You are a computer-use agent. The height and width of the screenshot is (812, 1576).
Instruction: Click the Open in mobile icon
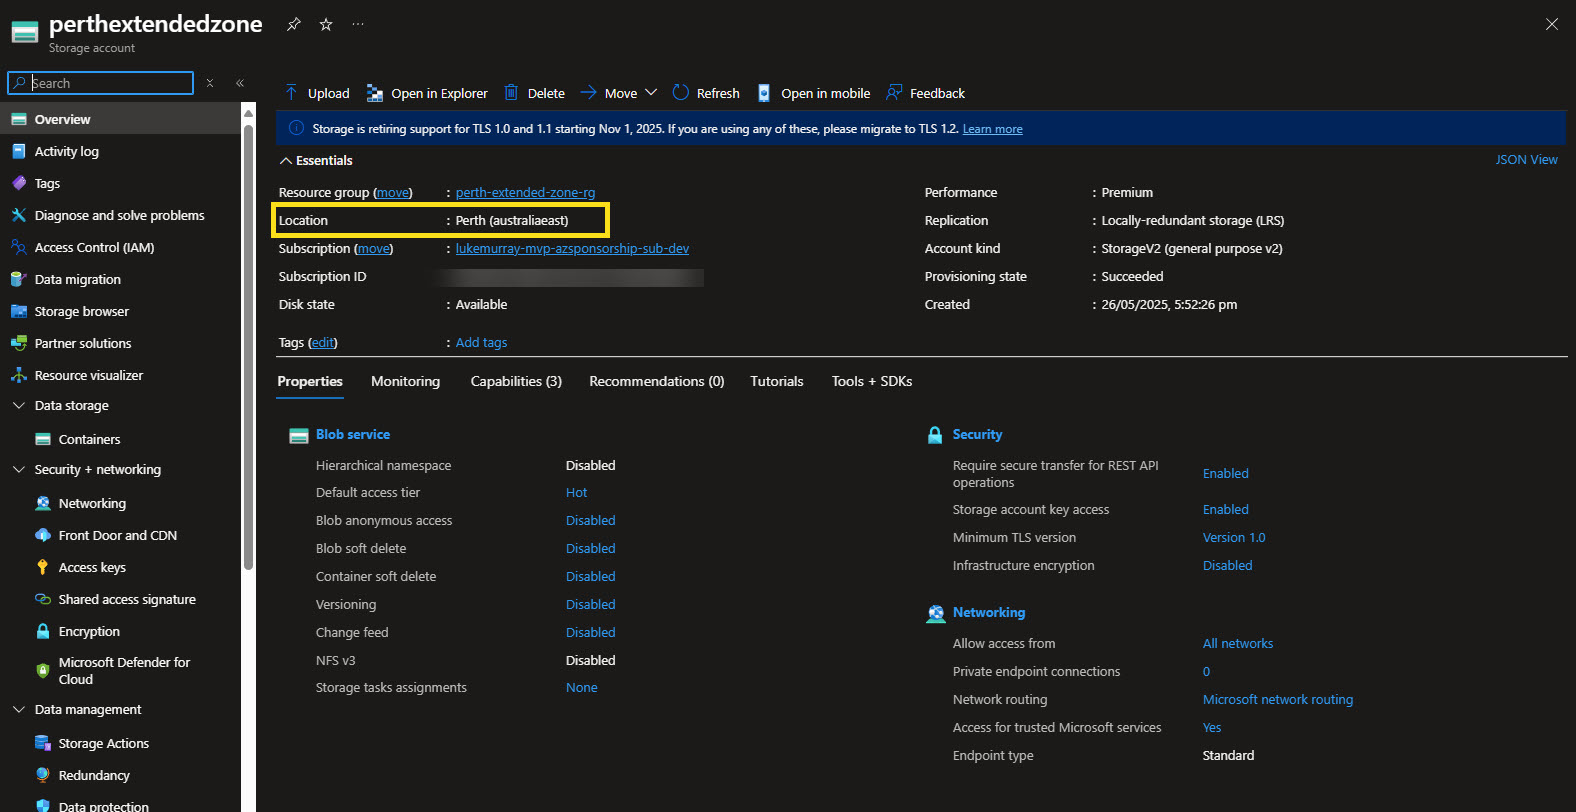pos(764,93)
